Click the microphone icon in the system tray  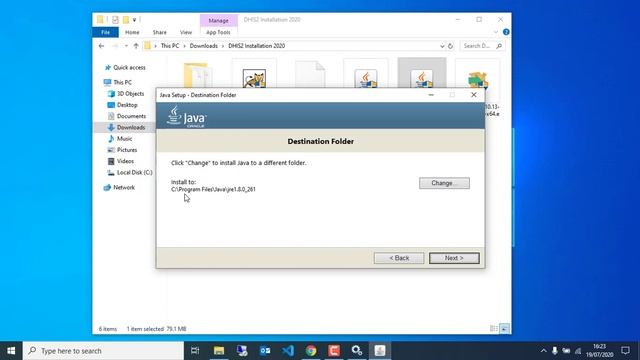click(554, 351)
